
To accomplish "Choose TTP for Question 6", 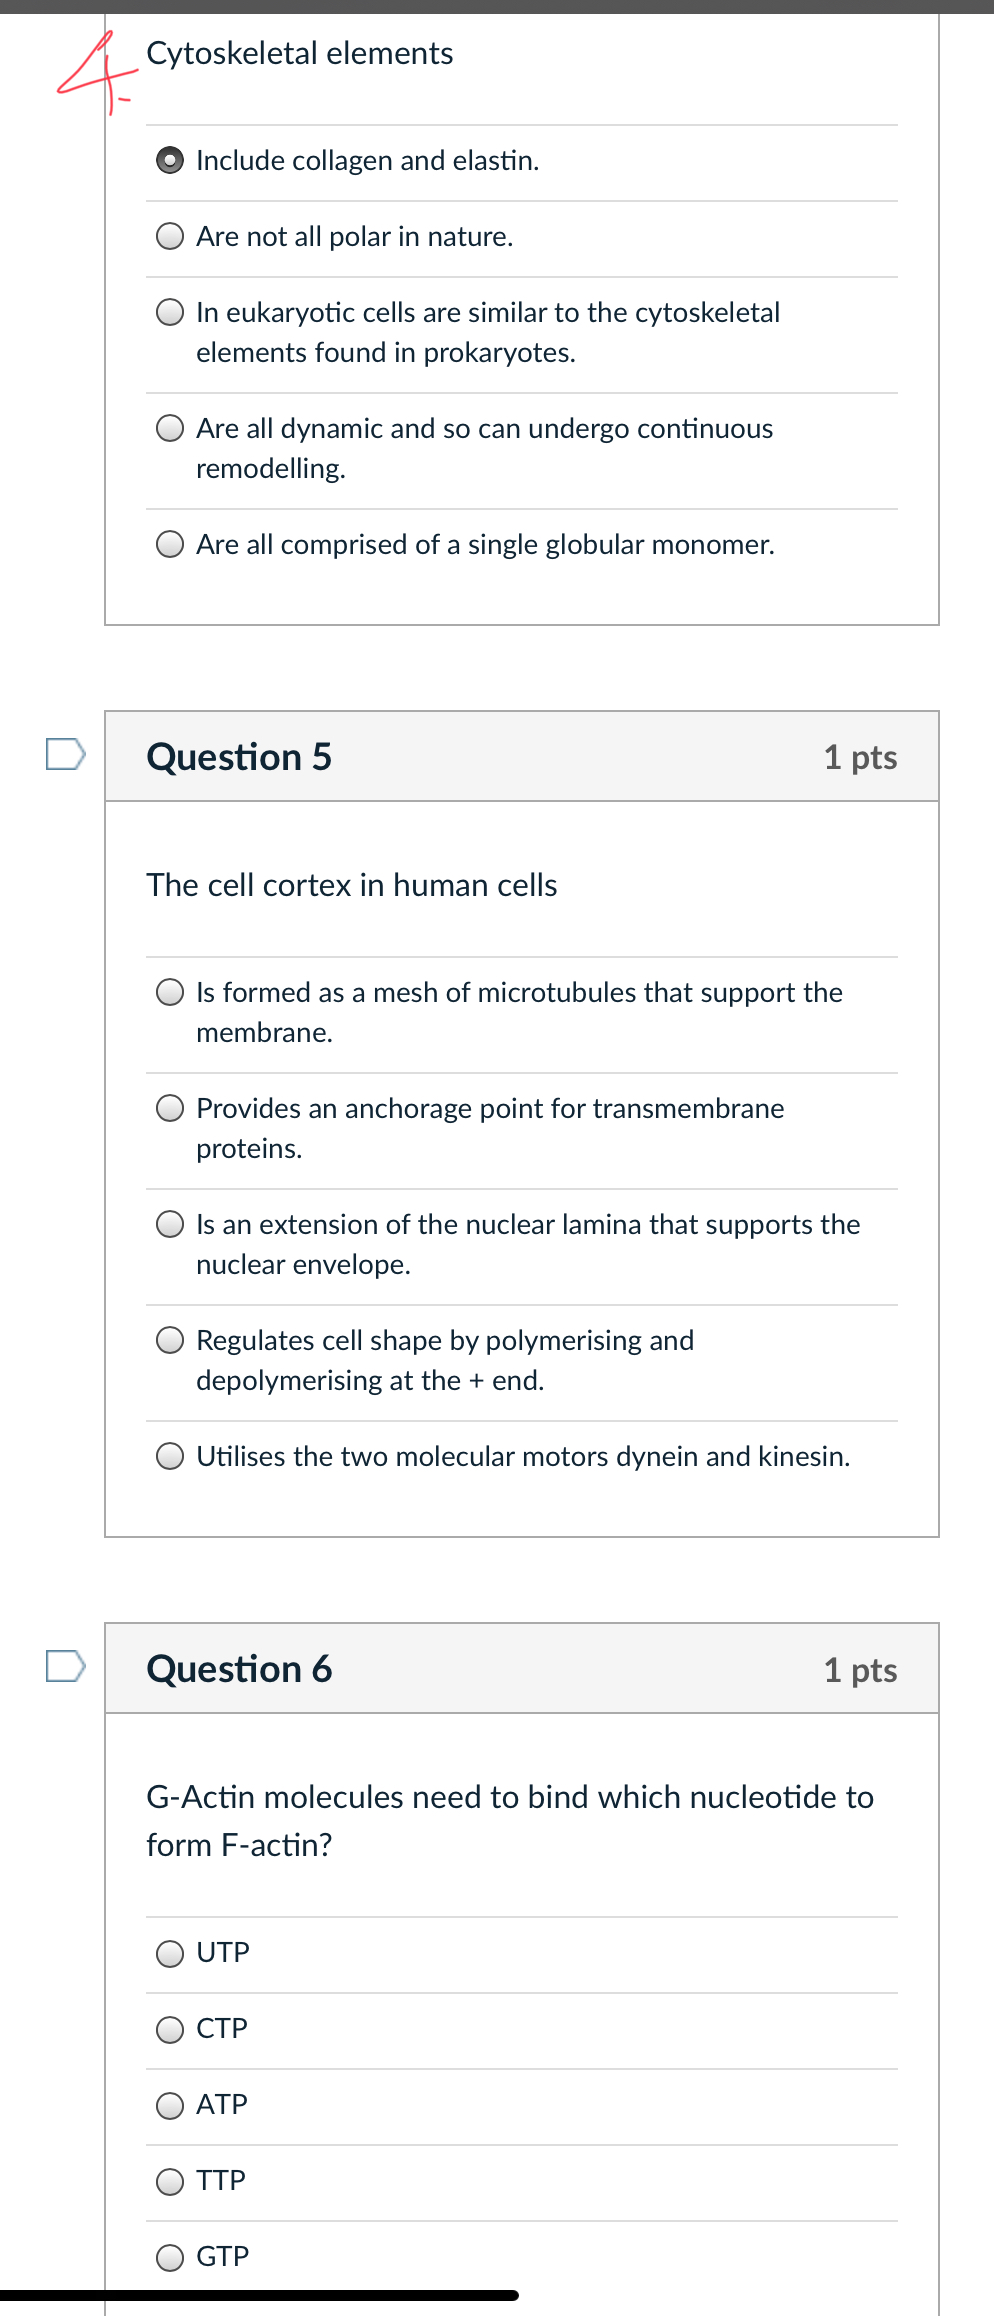I will click(x=170, y=2180).
